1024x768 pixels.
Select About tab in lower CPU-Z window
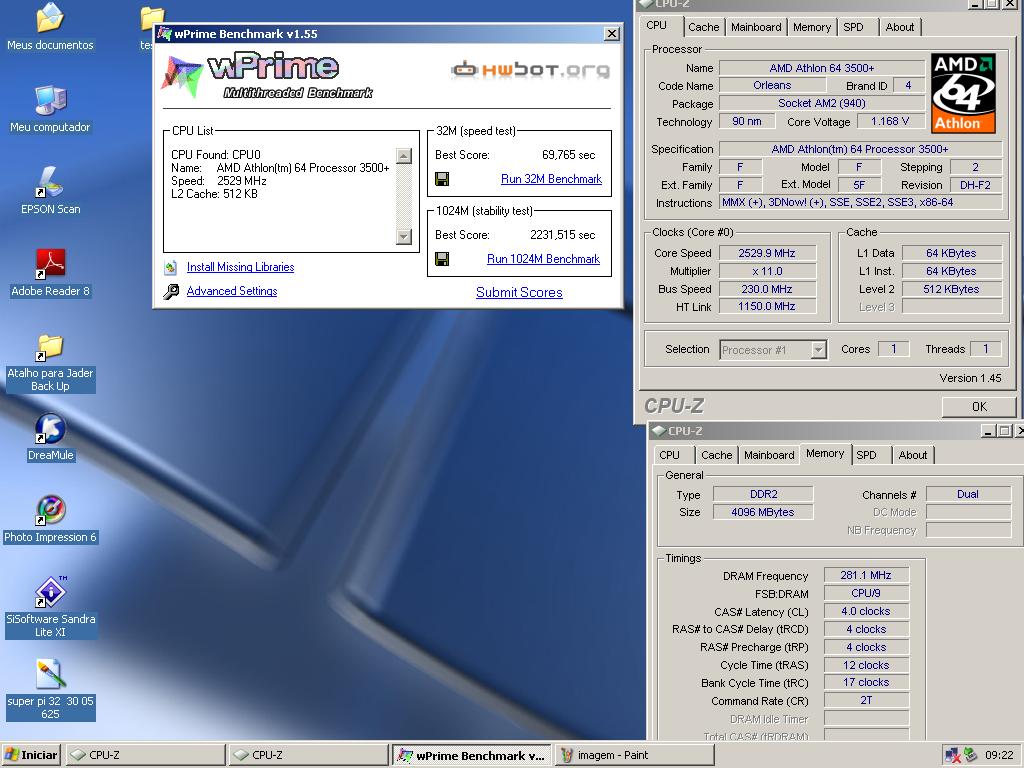[913, 455]
